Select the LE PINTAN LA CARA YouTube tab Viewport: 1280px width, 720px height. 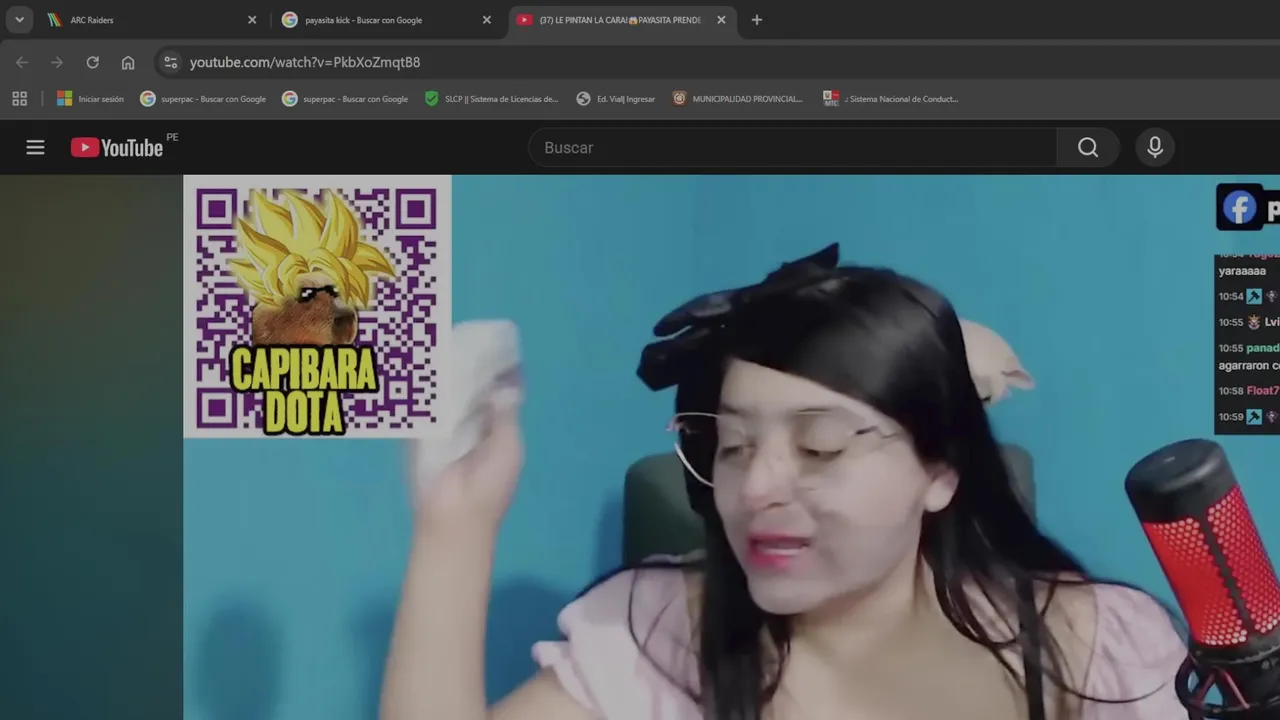(x=620, y=20)
